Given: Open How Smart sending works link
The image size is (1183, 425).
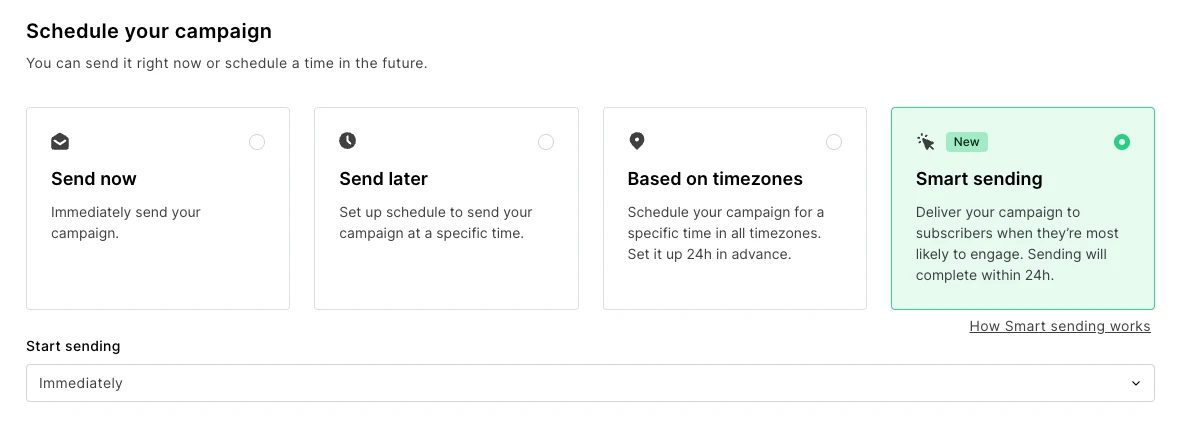Looking at the screenshot, I should pos(1059,326).
